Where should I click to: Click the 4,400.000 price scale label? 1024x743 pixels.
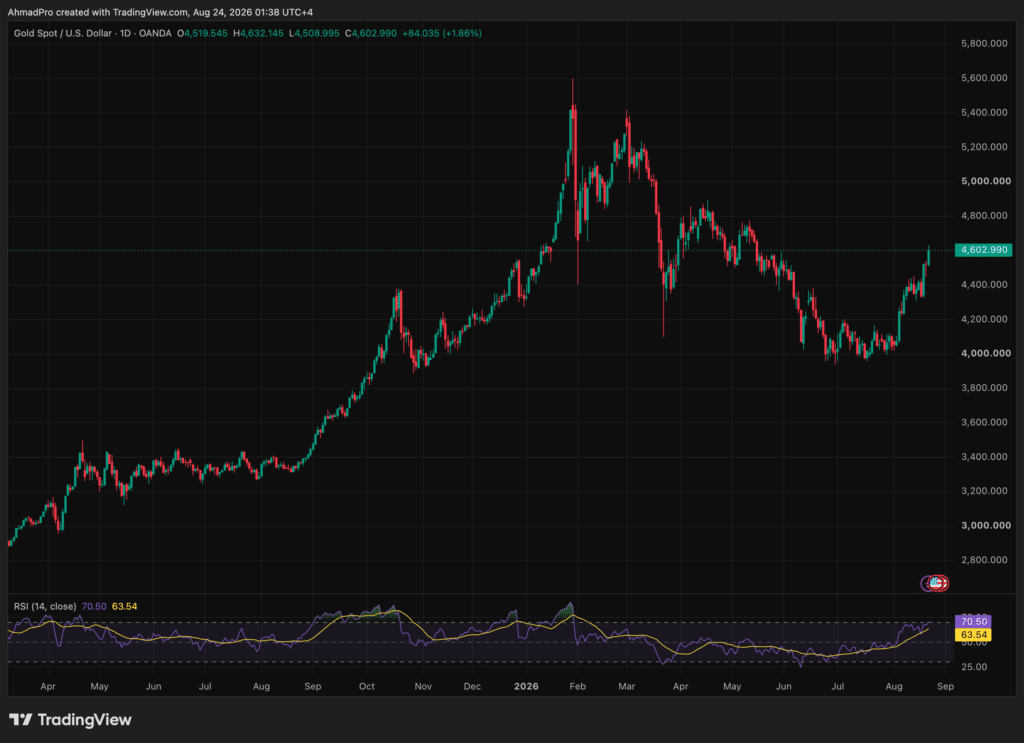coord(984,285)
